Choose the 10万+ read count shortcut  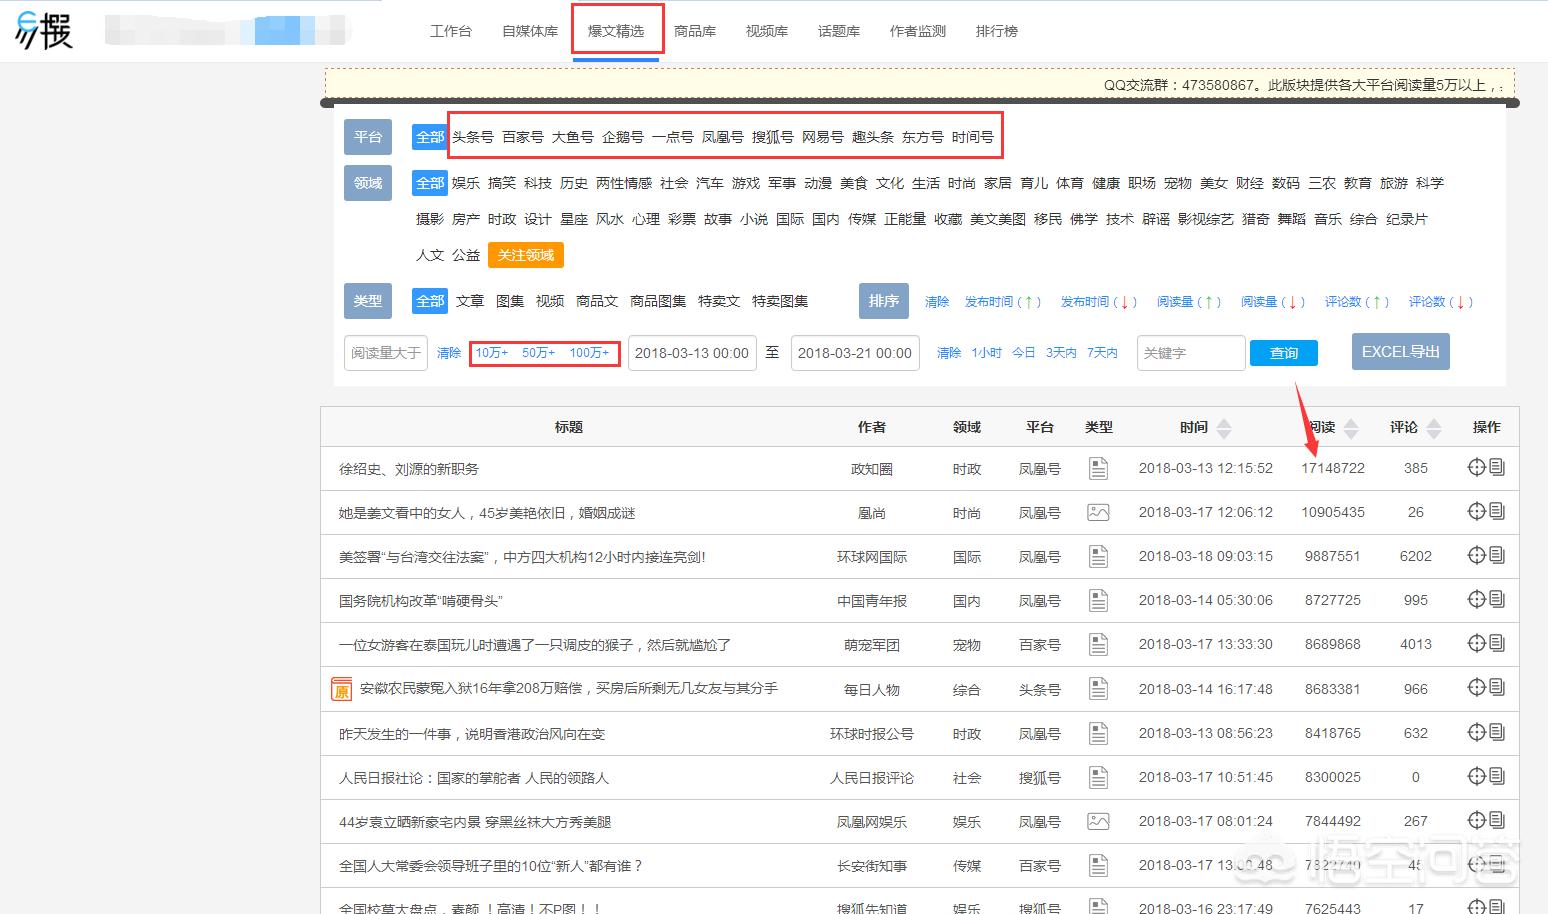(492, 353)
